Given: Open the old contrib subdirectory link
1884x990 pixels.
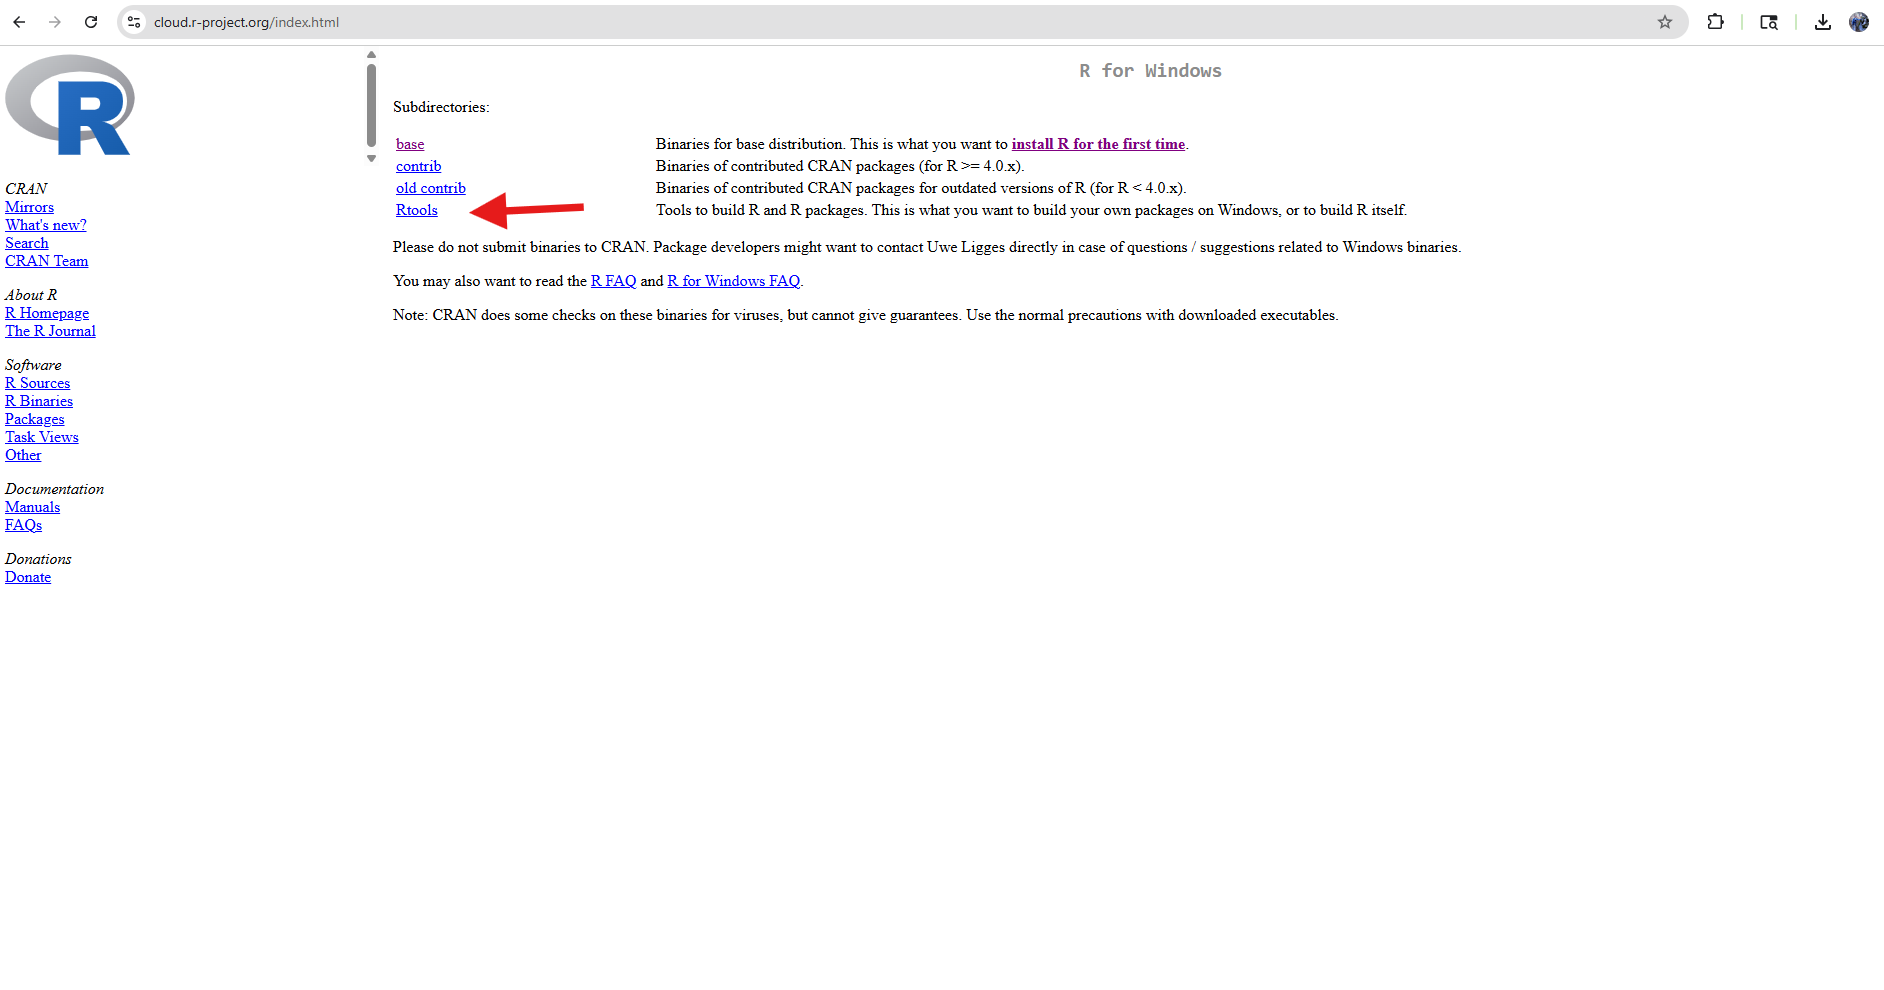Looking at the screenshot, I should click(x=431, y=188).
